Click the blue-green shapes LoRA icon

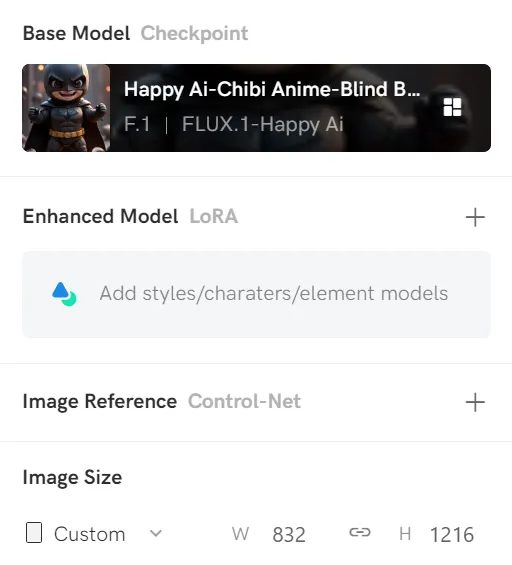click(64, 294)
